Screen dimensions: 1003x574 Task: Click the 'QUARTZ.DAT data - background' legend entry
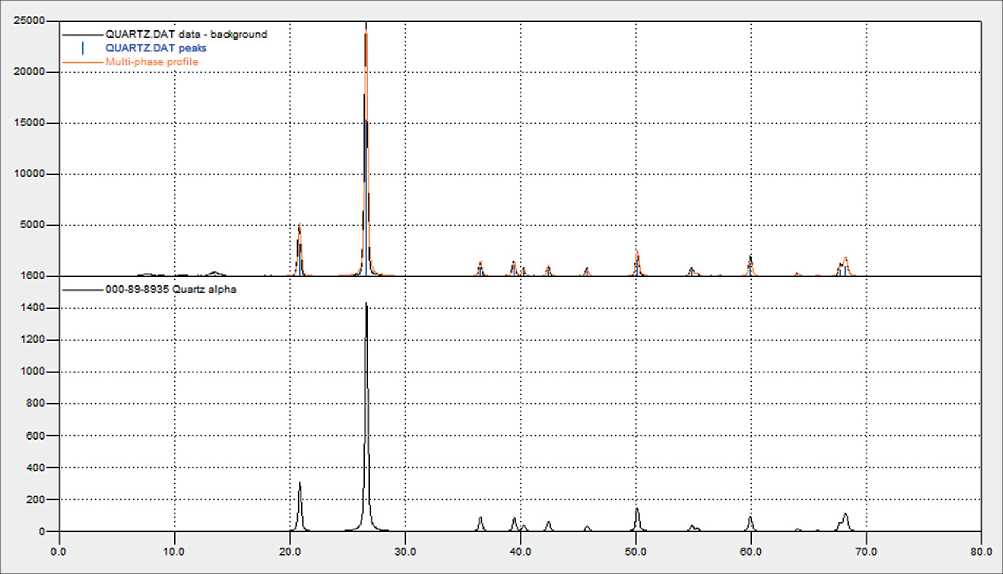[x=186, y=35]
